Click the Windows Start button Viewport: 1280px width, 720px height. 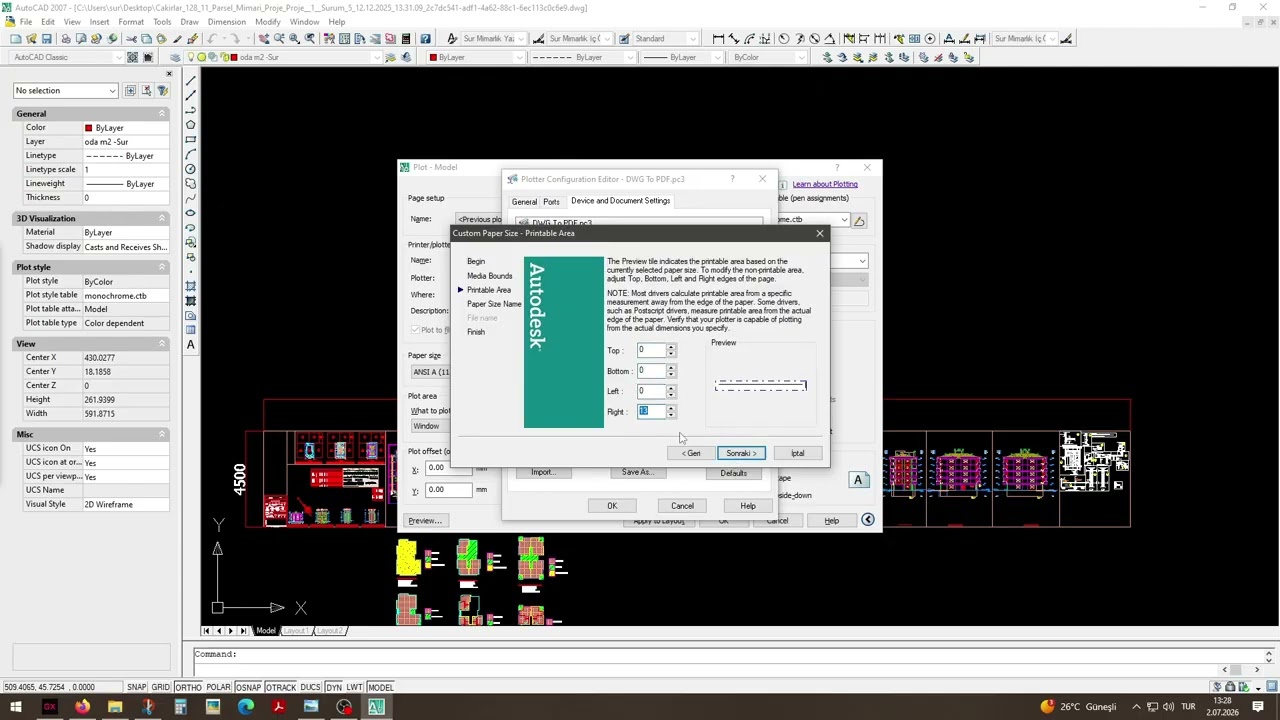click(x=16, y=707)
